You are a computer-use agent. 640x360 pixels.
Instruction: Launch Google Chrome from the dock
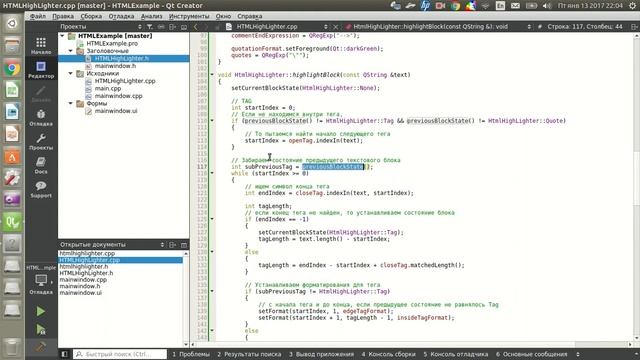click(x=12, y=68)
